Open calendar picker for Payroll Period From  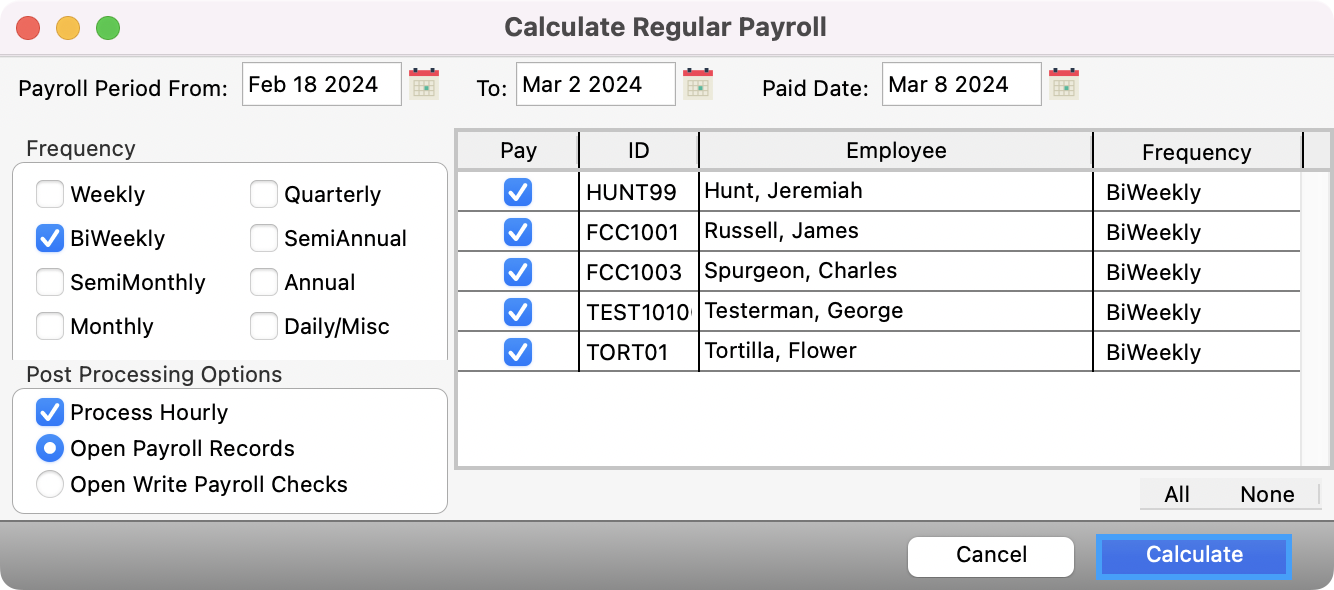click(x=425, y=84)
